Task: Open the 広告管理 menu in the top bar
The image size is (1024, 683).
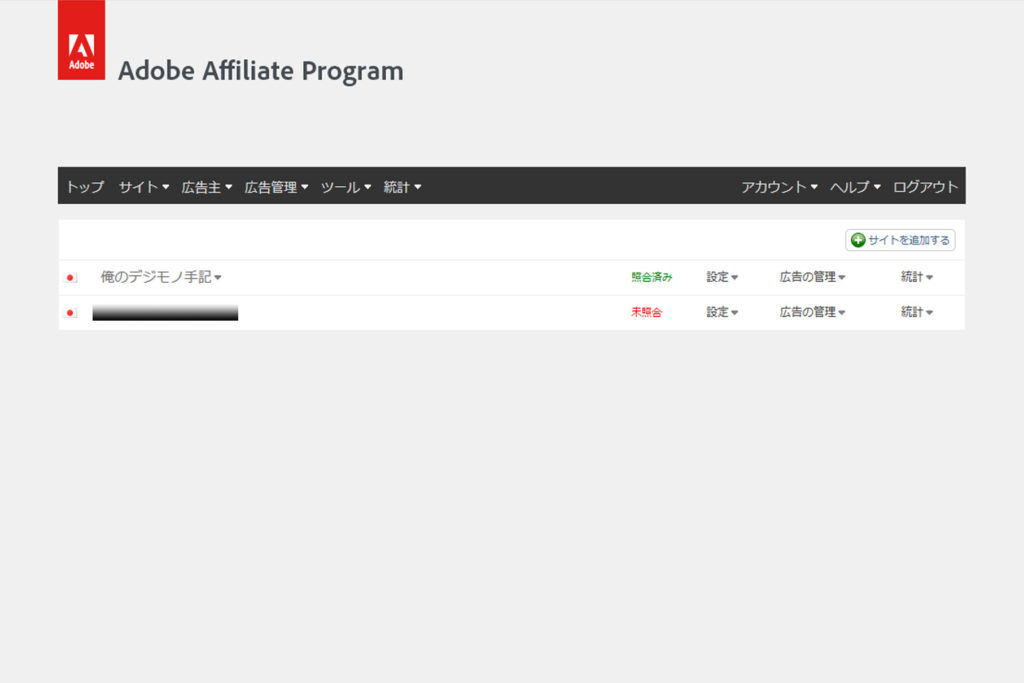Action: [276, 187]
